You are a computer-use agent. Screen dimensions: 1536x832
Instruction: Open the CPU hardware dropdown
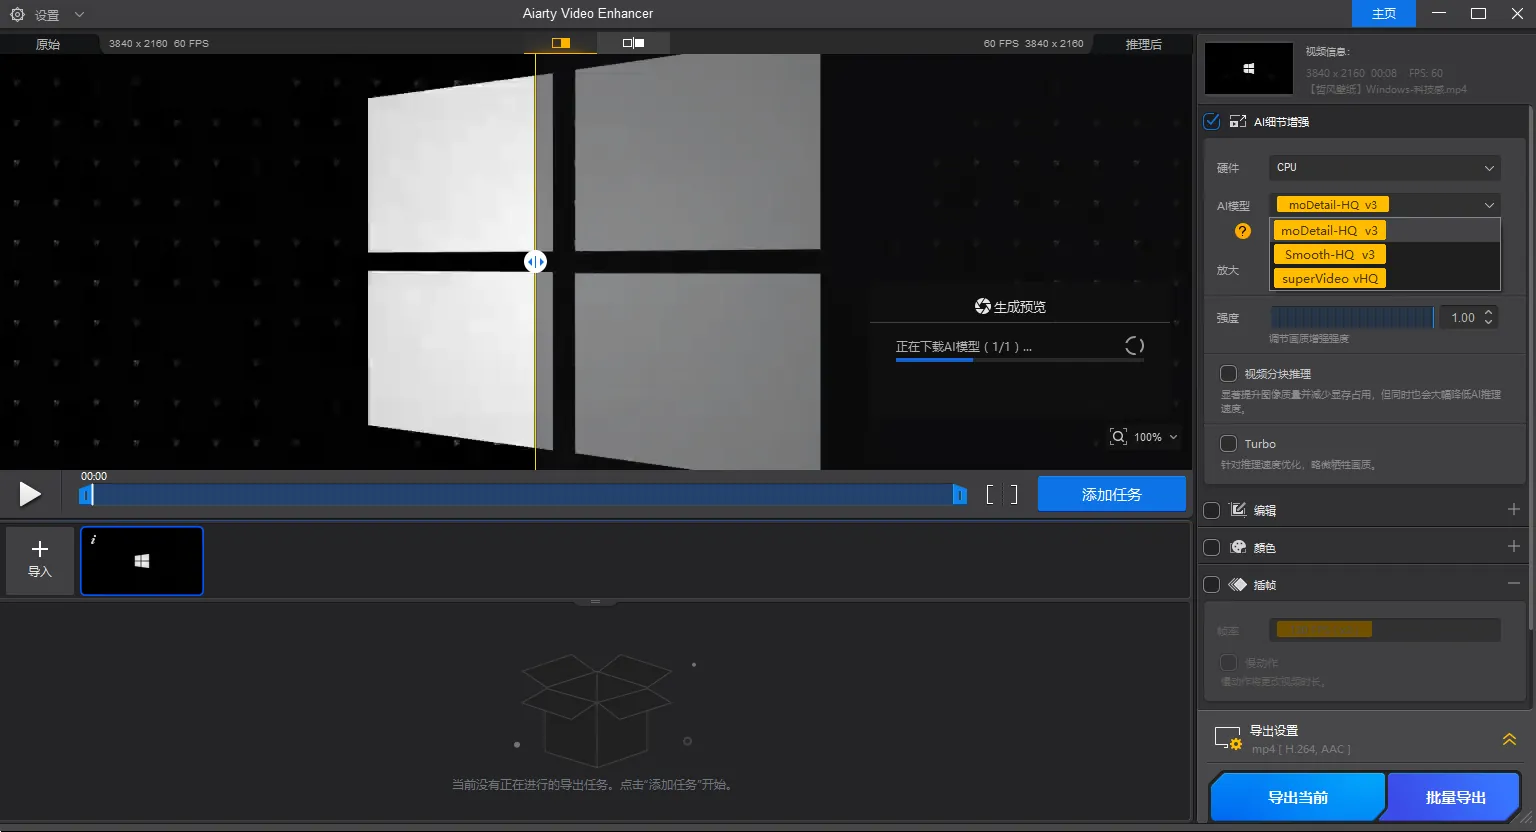[x=1384, y=167]
